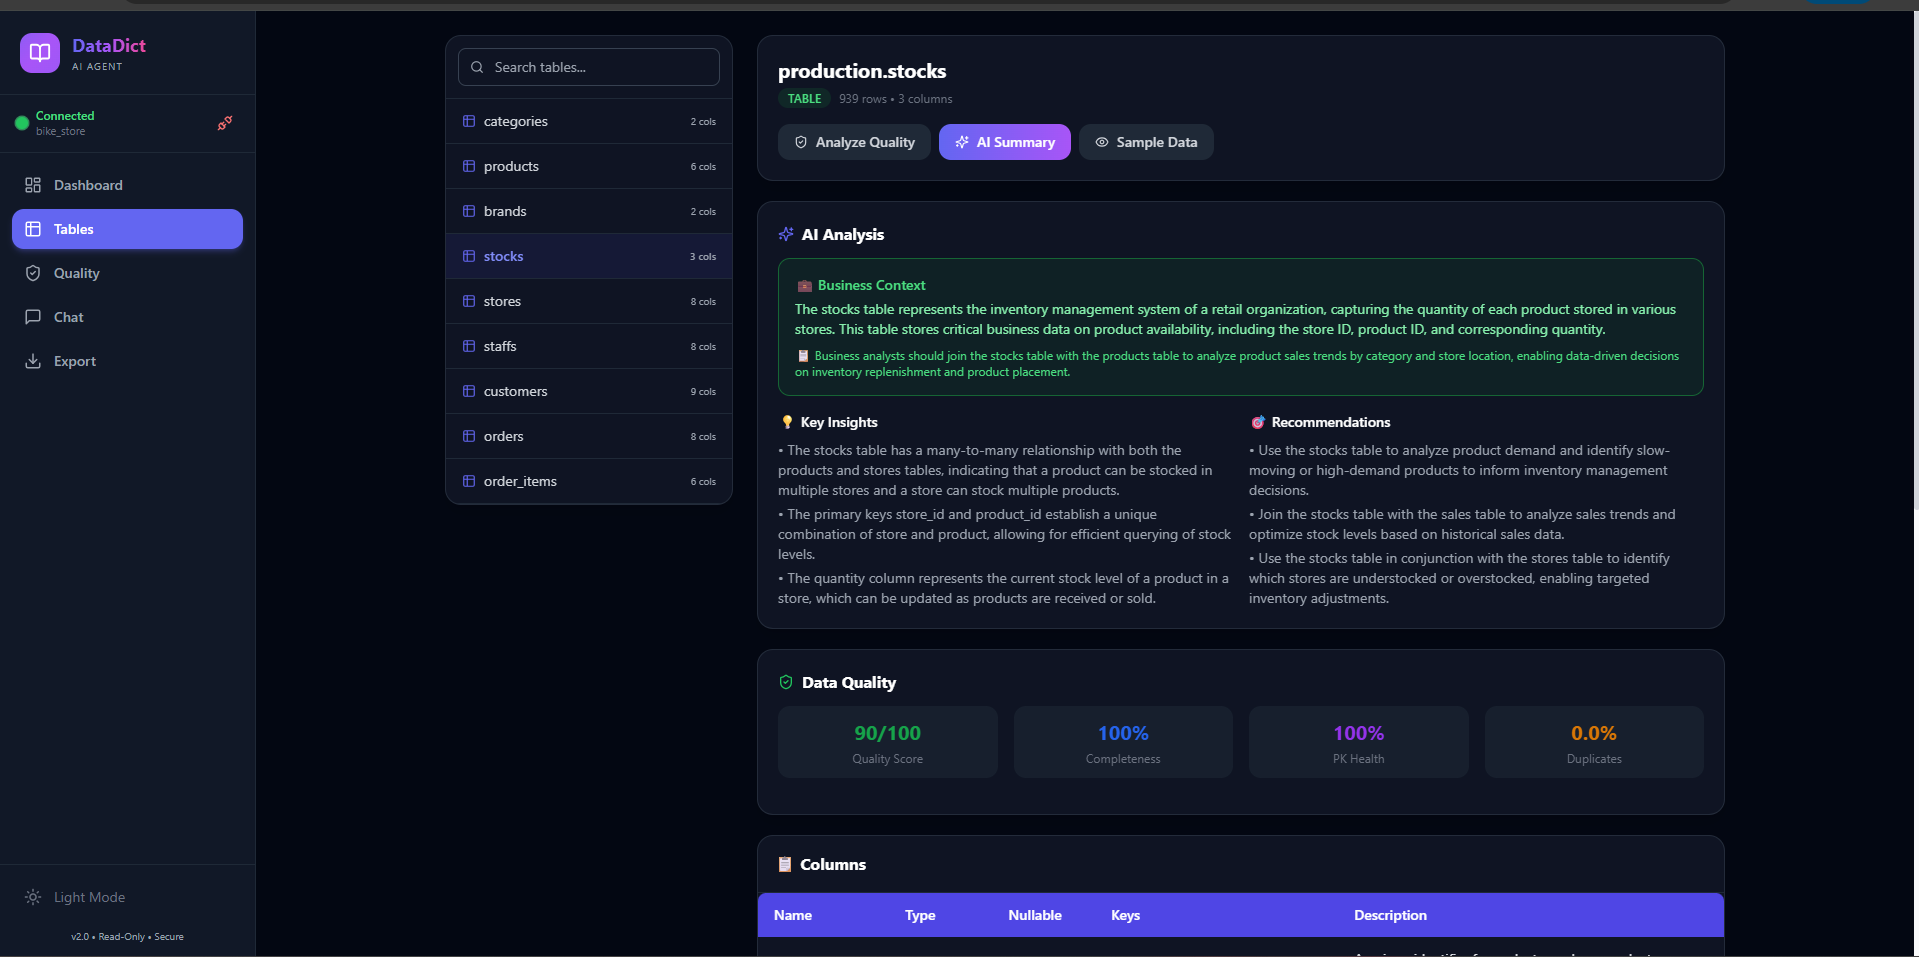This screenshot has height=957, width=1919.
Task: Go to the Quality section
Action: (x=127, y=273)
